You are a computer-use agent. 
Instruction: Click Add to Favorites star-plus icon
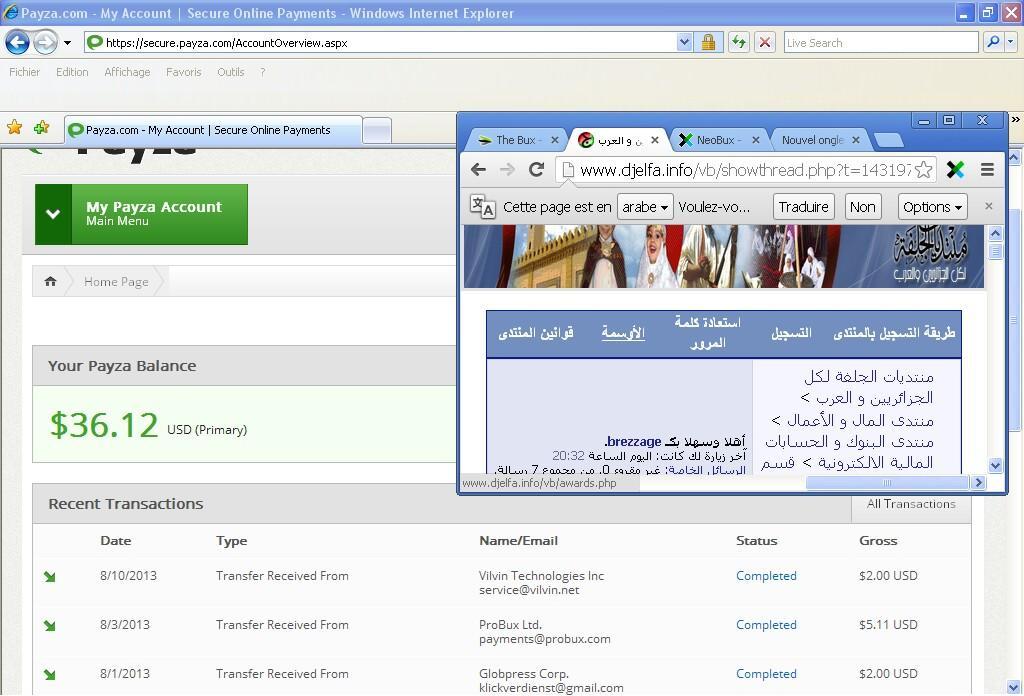pos(42,127)
